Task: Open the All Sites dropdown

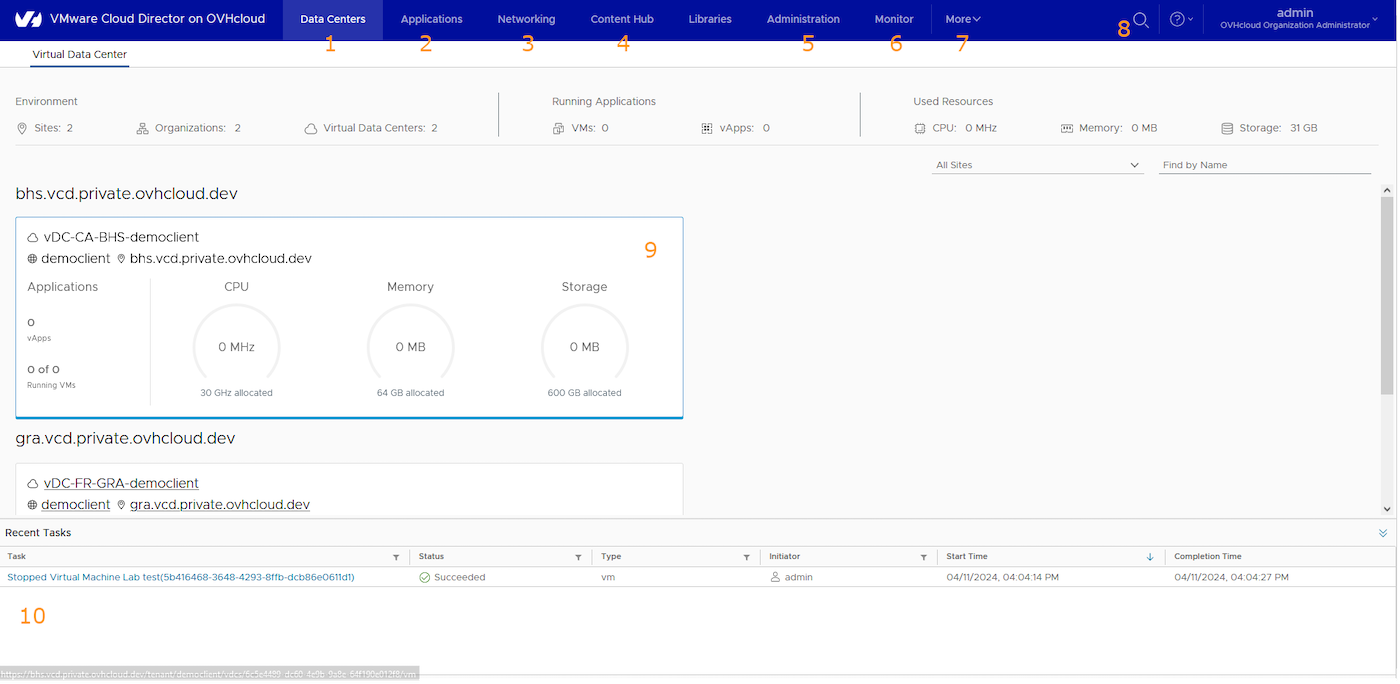Action: [x=1037, y=164]
